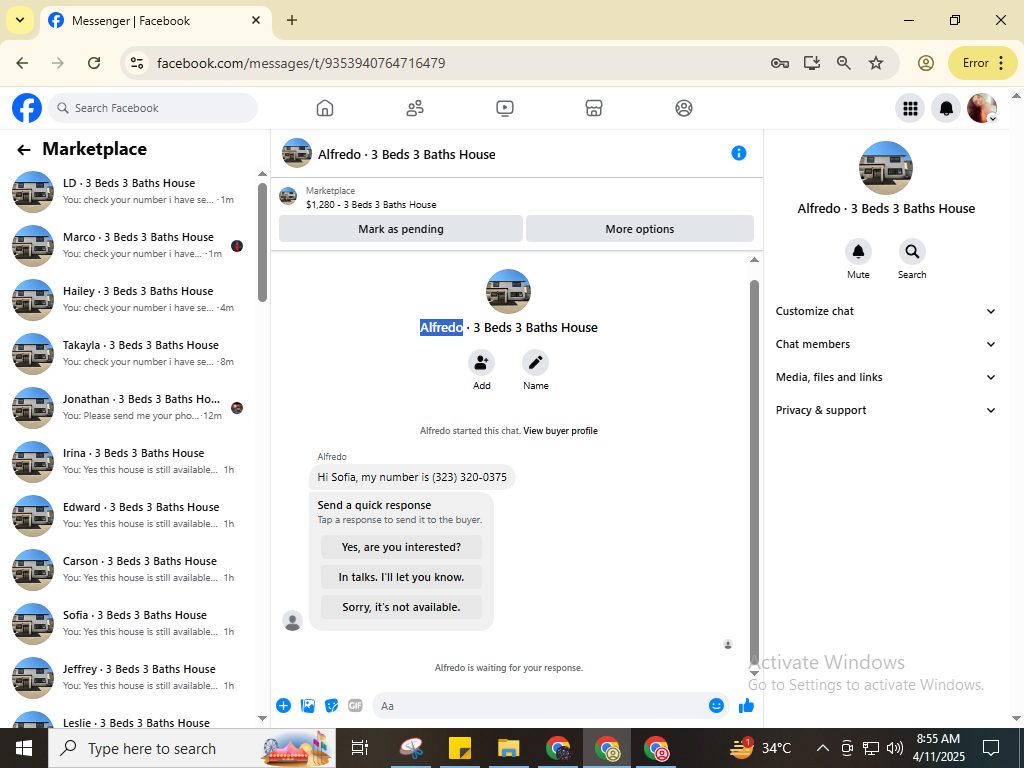Show hidden system tray icons
This screenshot has width=1024, height=768.
823,748
